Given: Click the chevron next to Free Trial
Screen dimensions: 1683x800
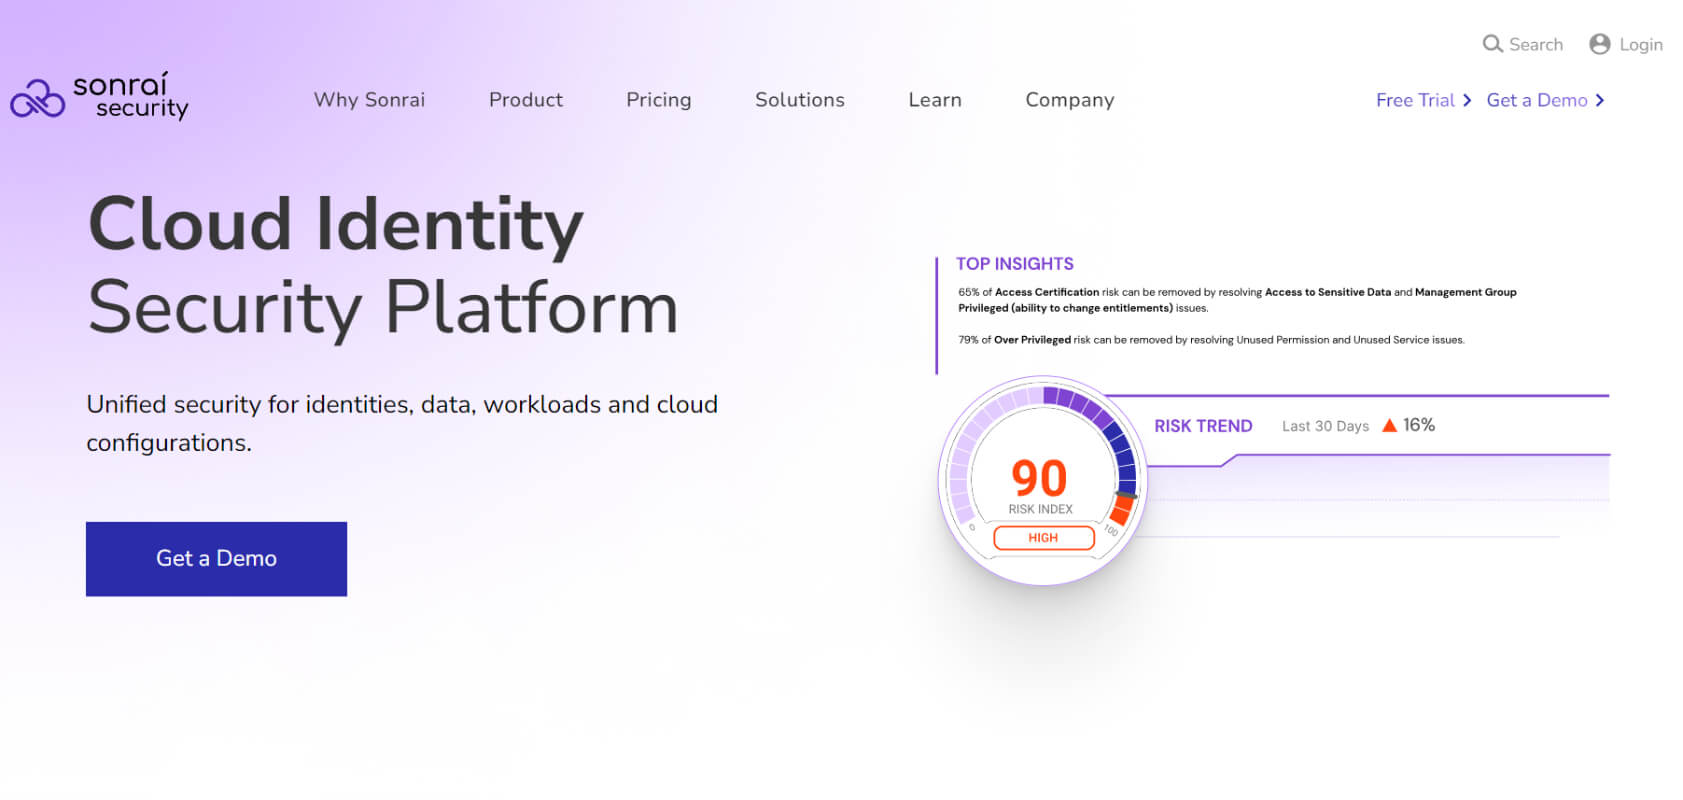Looking at the screenshot, I should click(1467, 100).
